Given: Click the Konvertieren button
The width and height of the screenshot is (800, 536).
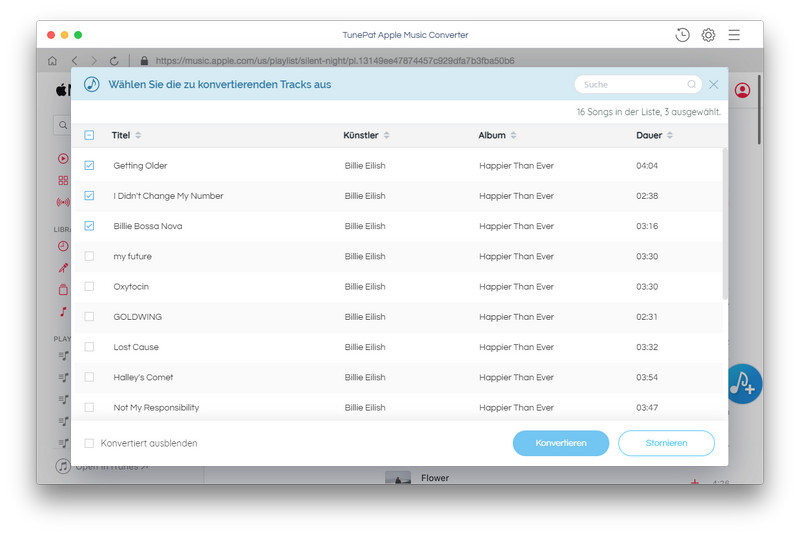Looking at the screenshot, I should (561, 443).
